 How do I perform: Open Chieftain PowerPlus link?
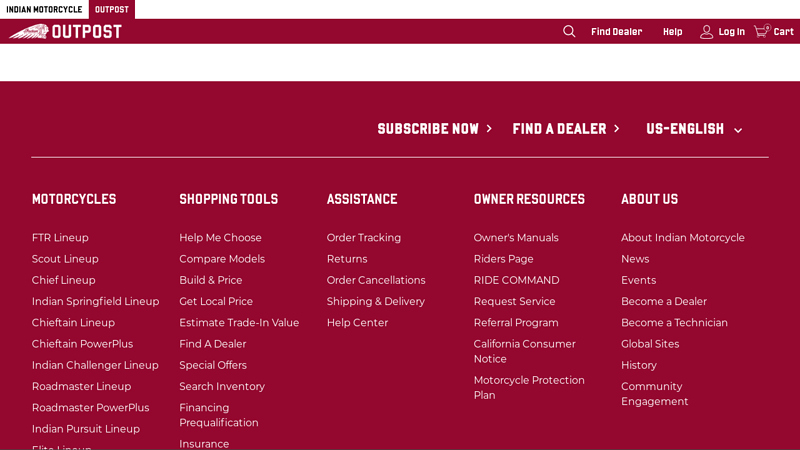[x=82, y=344]
